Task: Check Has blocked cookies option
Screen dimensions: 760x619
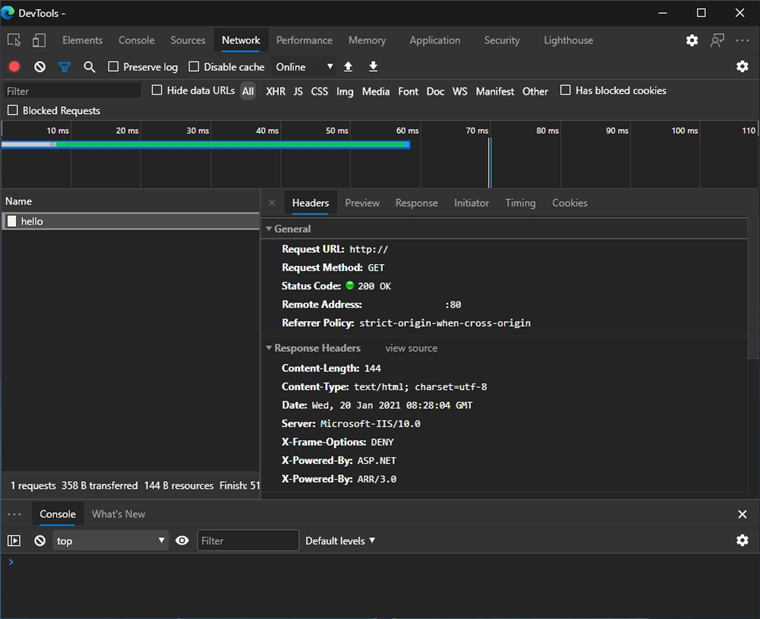Action: [x=565, y=90]
